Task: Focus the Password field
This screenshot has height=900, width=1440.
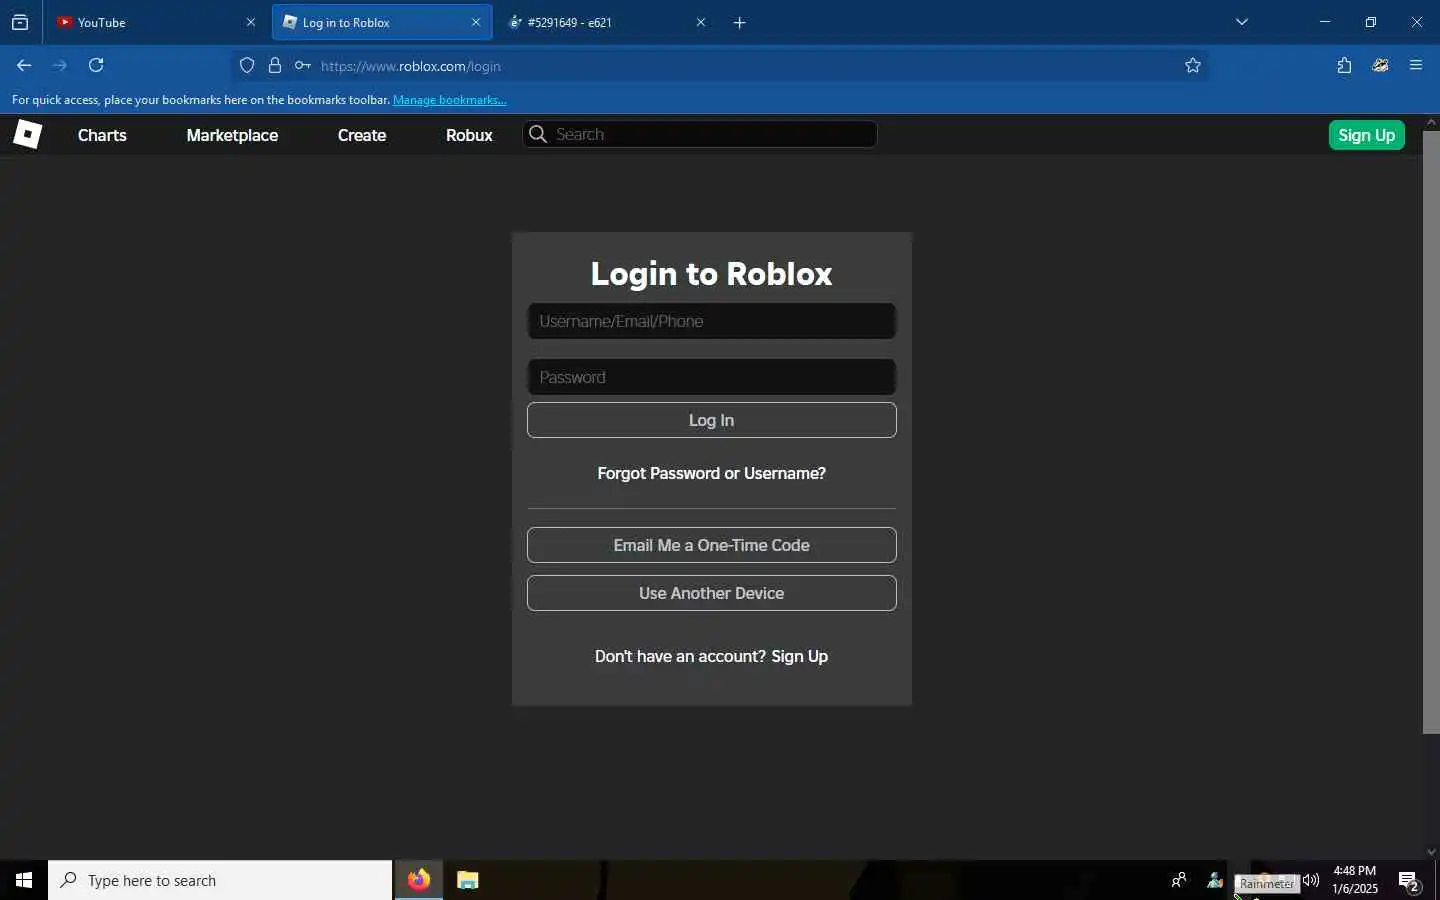Action: pos(711,377)
